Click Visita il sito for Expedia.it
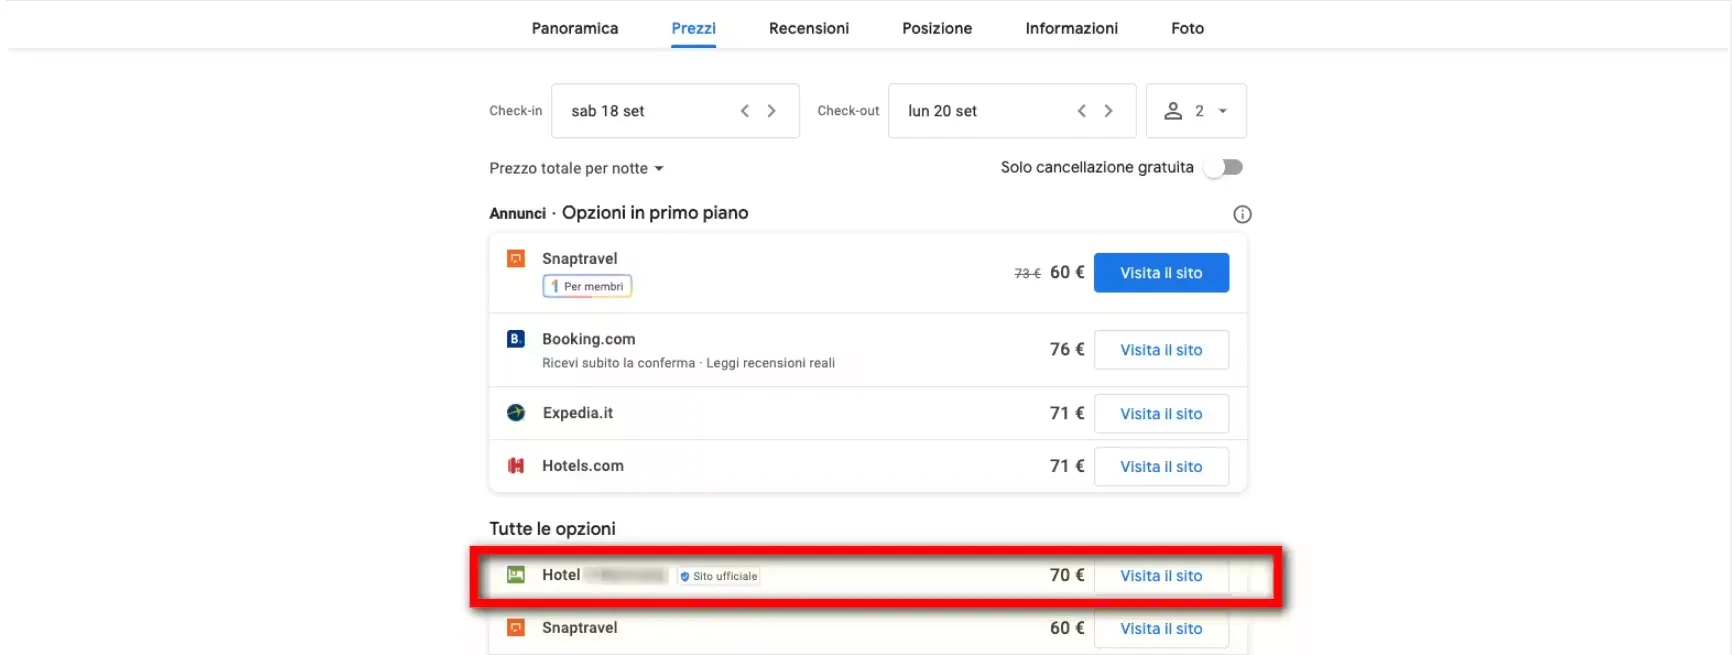Image resolution: width=1732 pixels, height=655 pixels. [x=1161, y=414]
